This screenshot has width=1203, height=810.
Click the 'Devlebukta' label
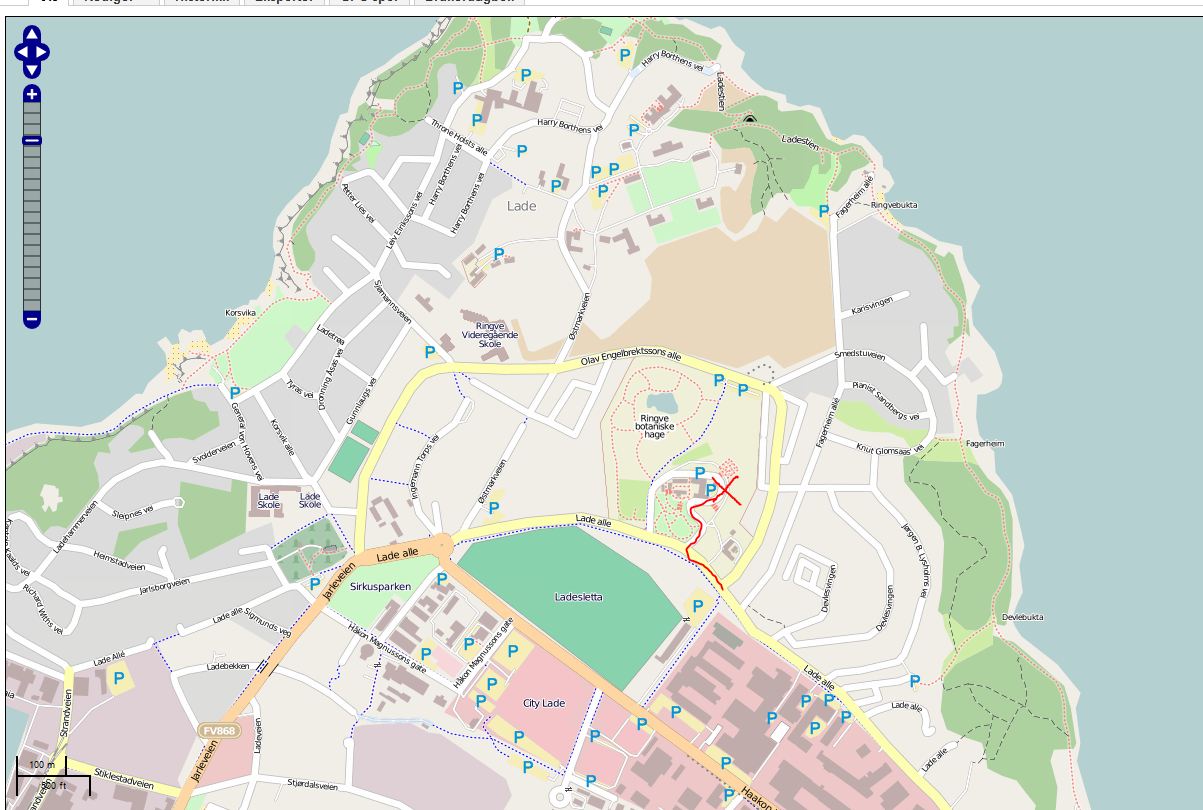pyautogui.click(x=1022, y=617)
